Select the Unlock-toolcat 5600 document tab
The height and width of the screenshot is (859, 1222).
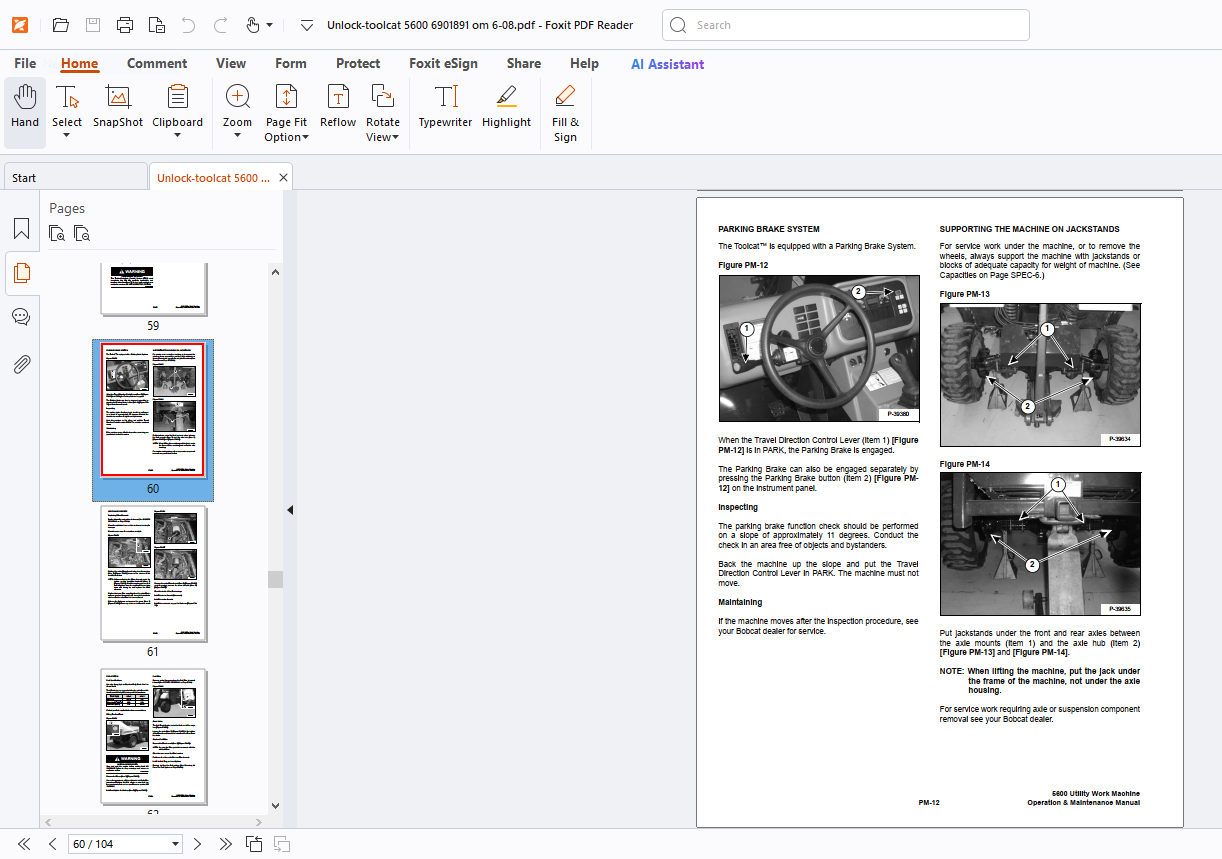coord(213,177)
